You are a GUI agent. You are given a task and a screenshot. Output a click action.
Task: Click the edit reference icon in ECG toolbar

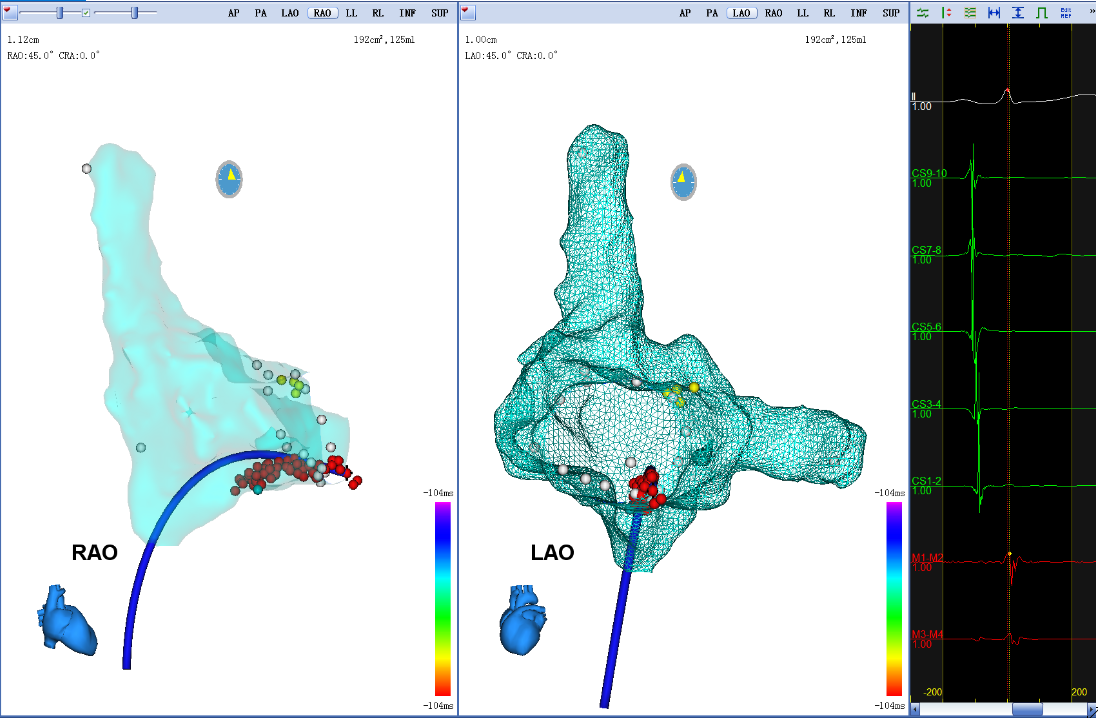coord(1065,12)
